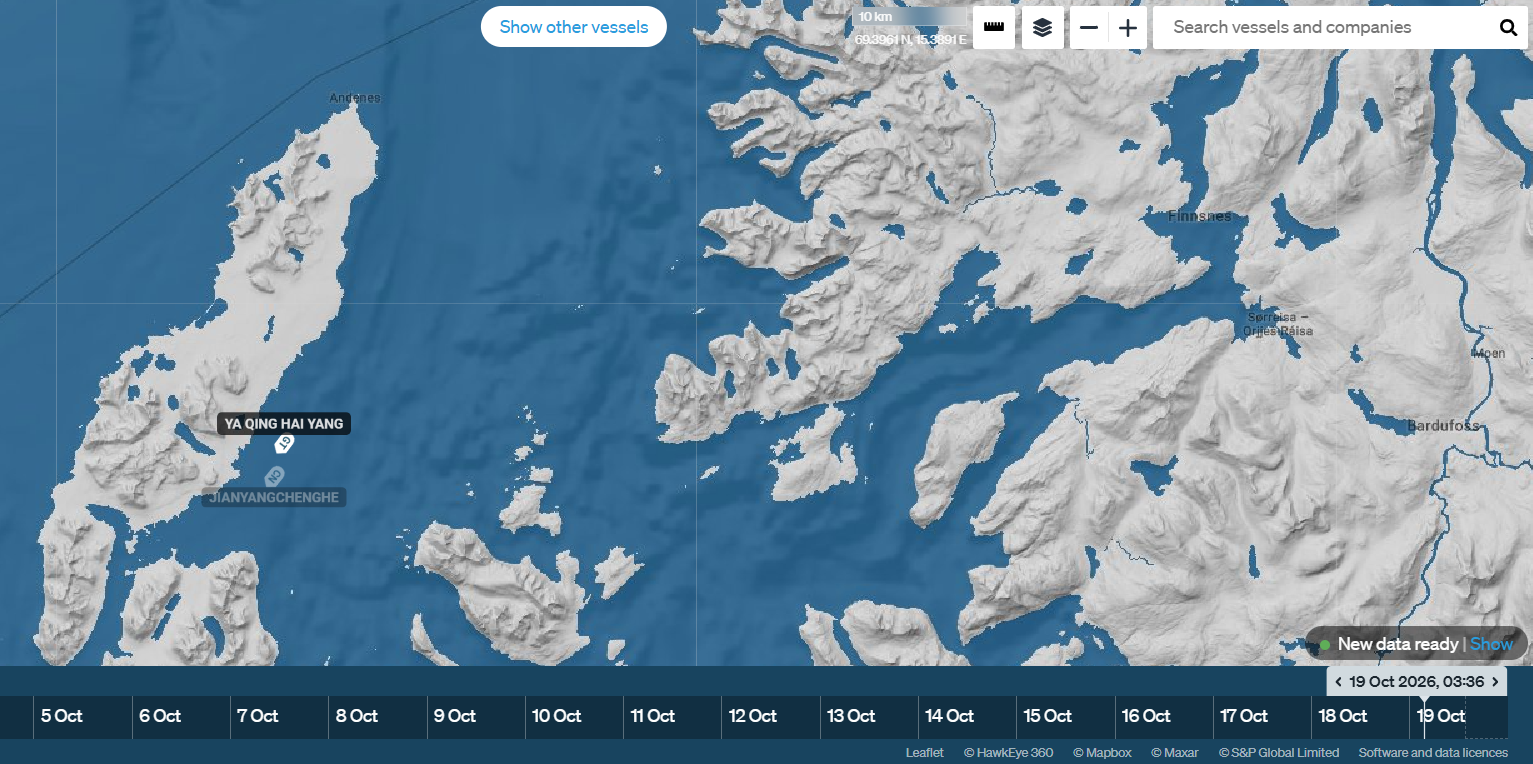1533x764 pixels.
Task: Open the map layers panel
Action: (1043, 27)
